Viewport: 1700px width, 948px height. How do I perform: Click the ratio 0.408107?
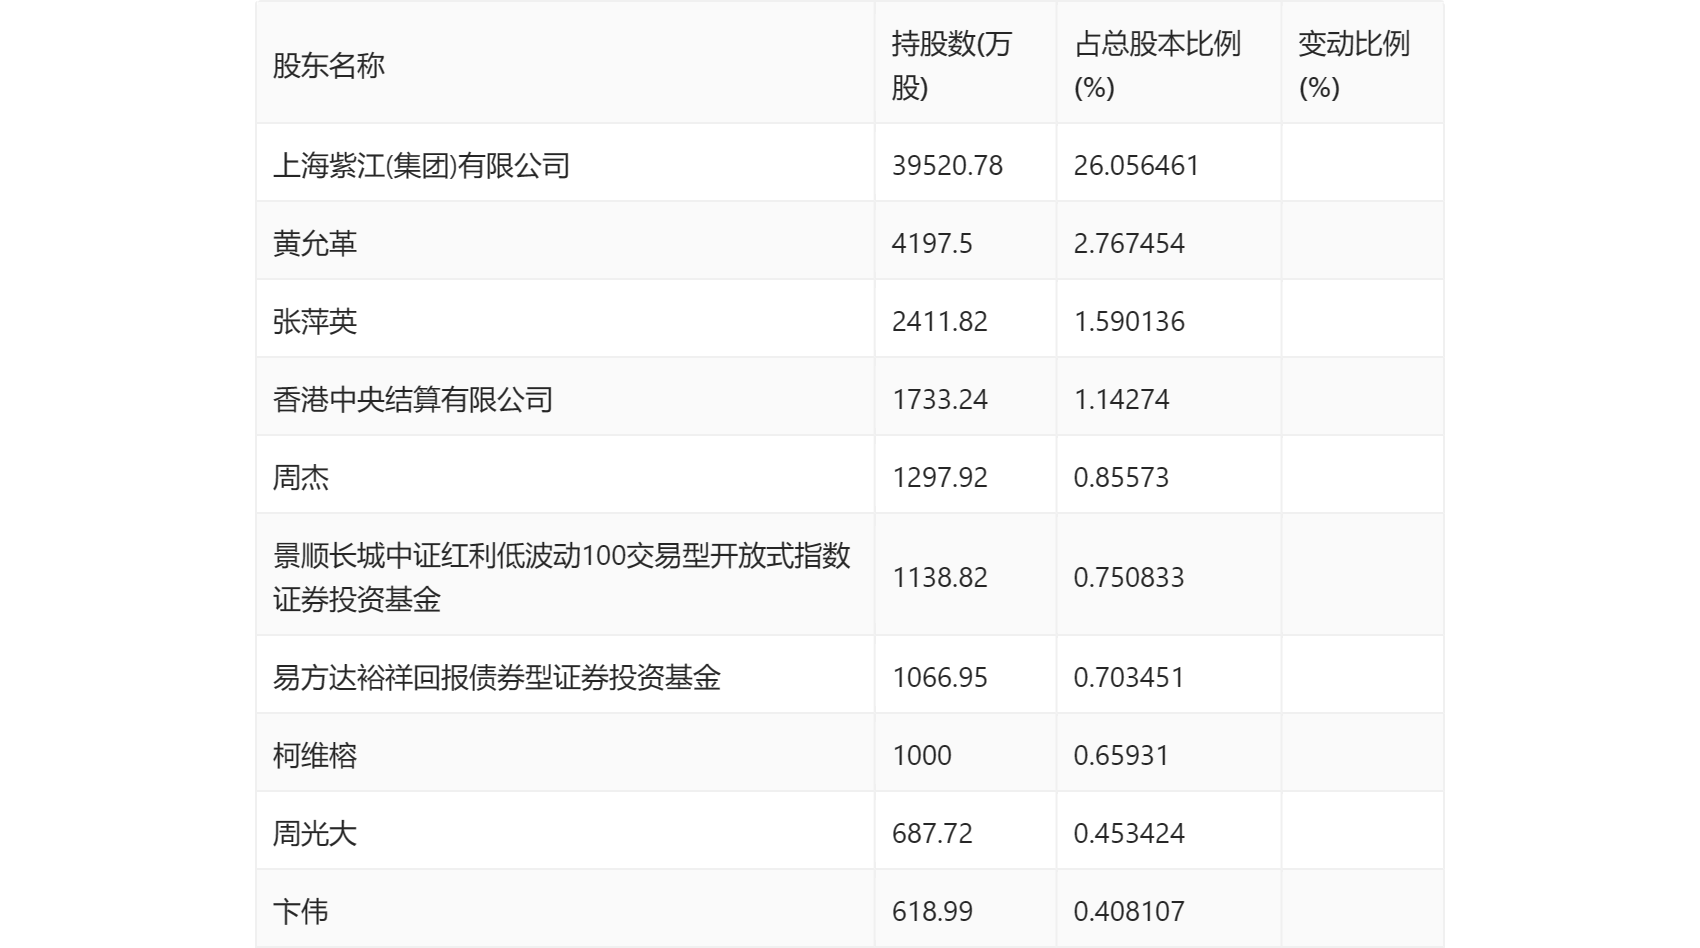(1129, 911)
